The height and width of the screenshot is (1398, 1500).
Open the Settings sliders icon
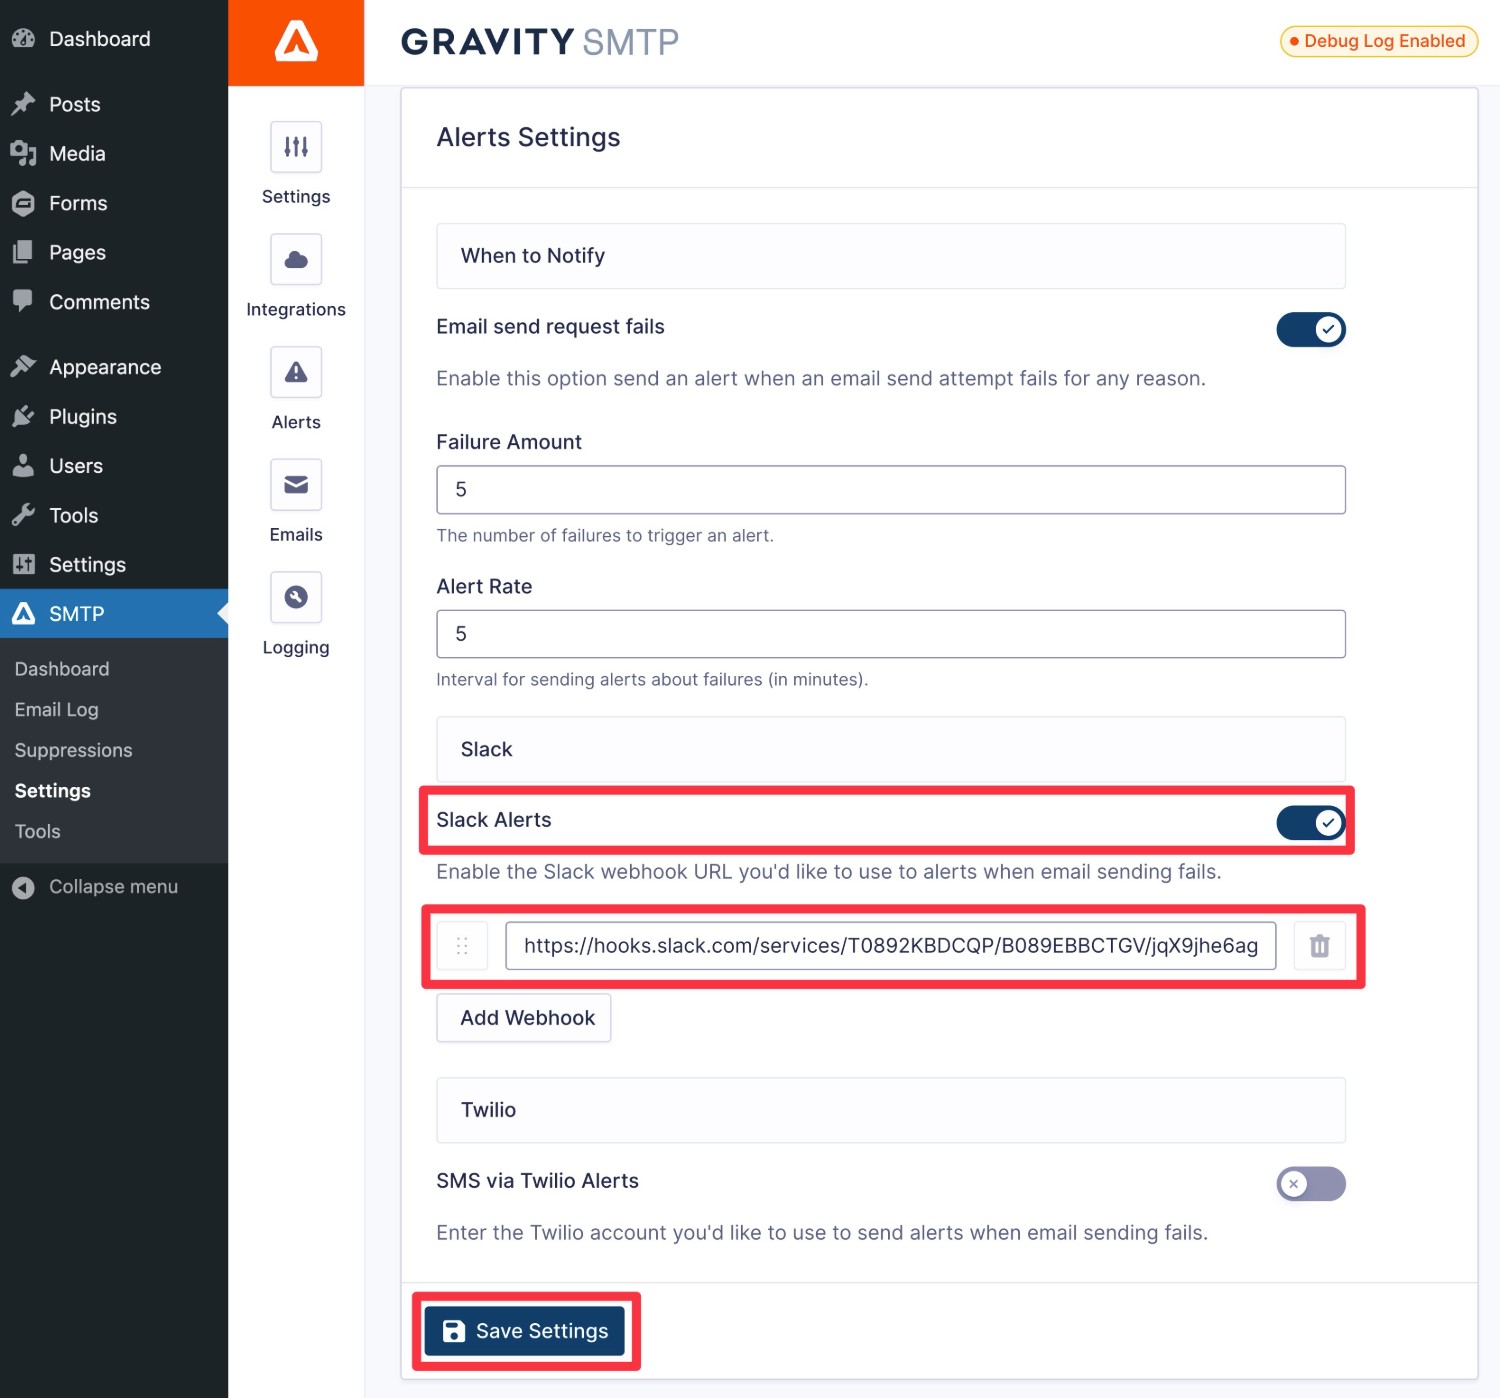coord(296,147)
